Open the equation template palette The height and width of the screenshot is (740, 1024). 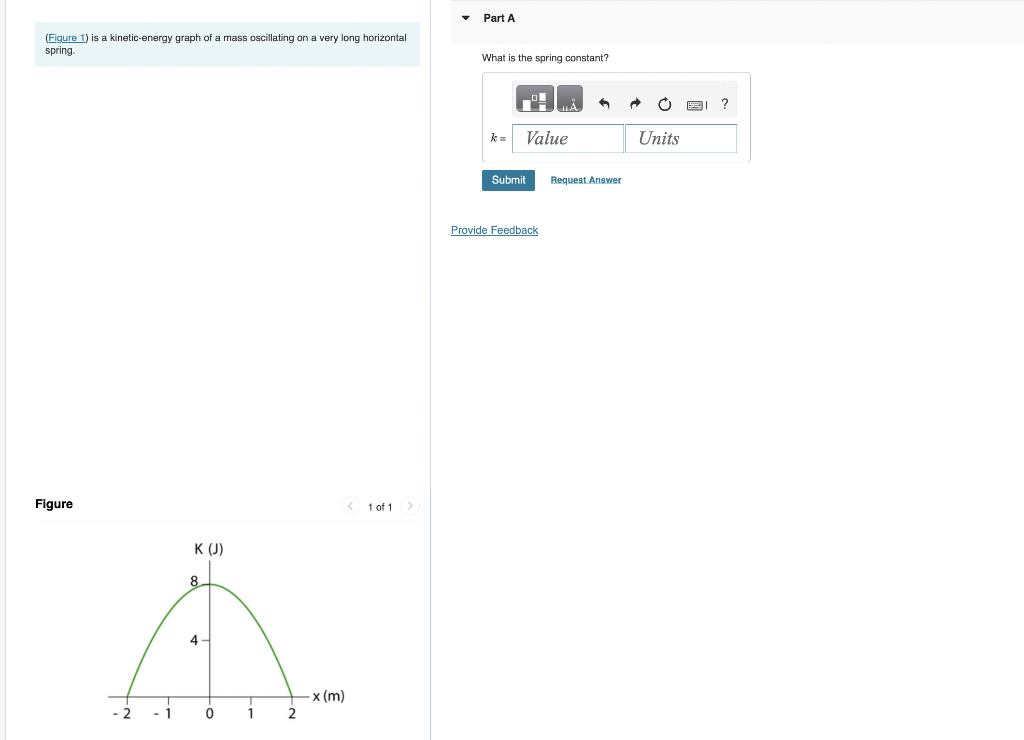pyautogui.click(x=535, y=99)
